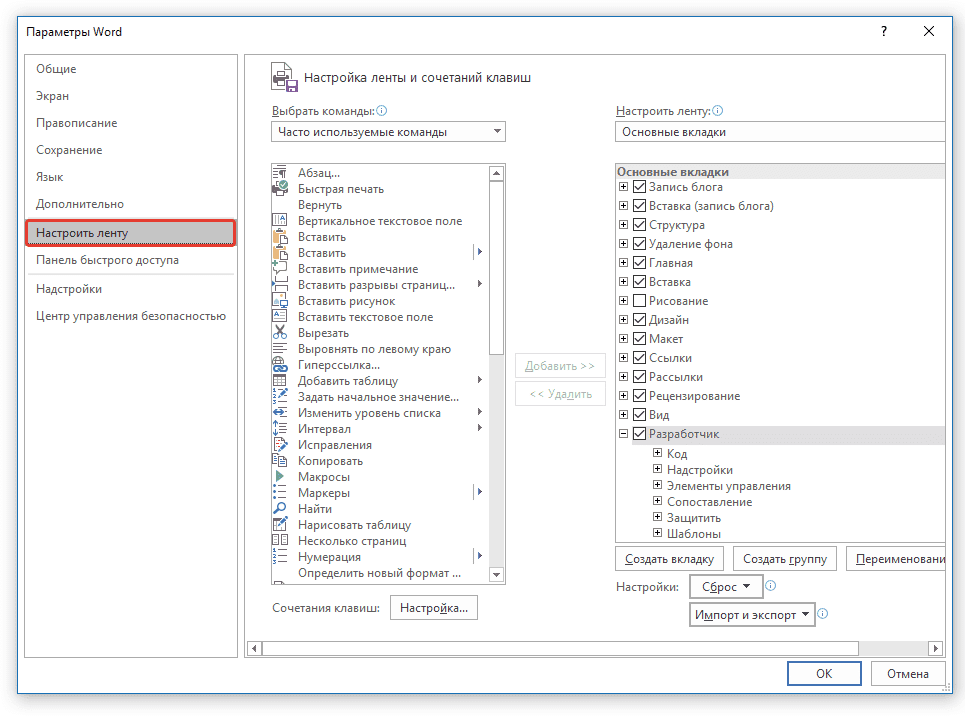Click the Настройка keyboard shortcuts button
Viewport: 965px width, 716px height.
tap(434, 608)
